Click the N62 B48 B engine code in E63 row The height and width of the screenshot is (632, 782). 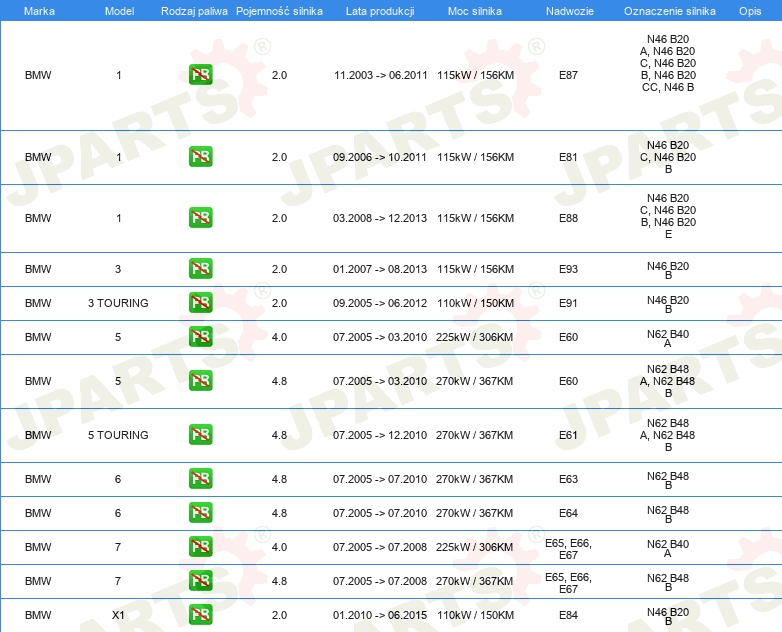[x=668, y=480]
